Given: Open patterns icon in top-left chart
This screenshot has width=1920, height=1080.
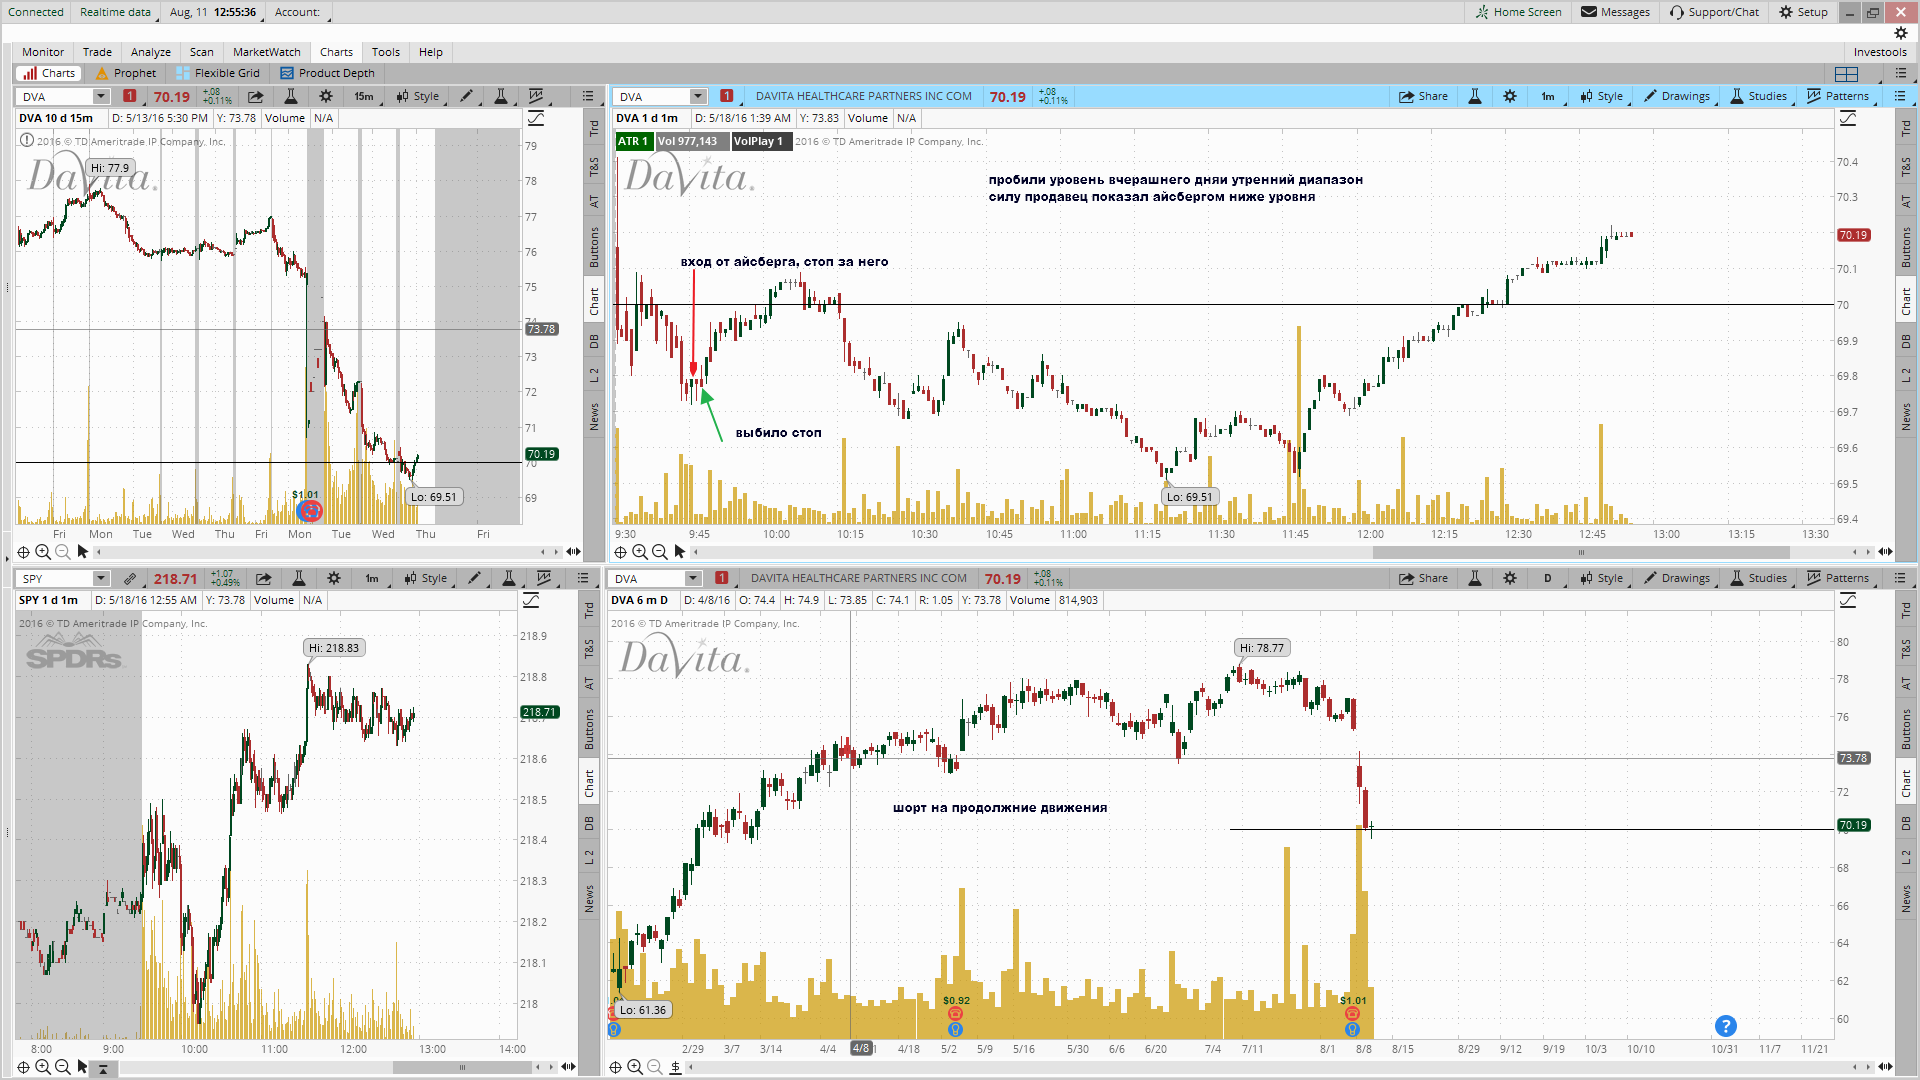Looking at the screenshot, I should [537, 97].
